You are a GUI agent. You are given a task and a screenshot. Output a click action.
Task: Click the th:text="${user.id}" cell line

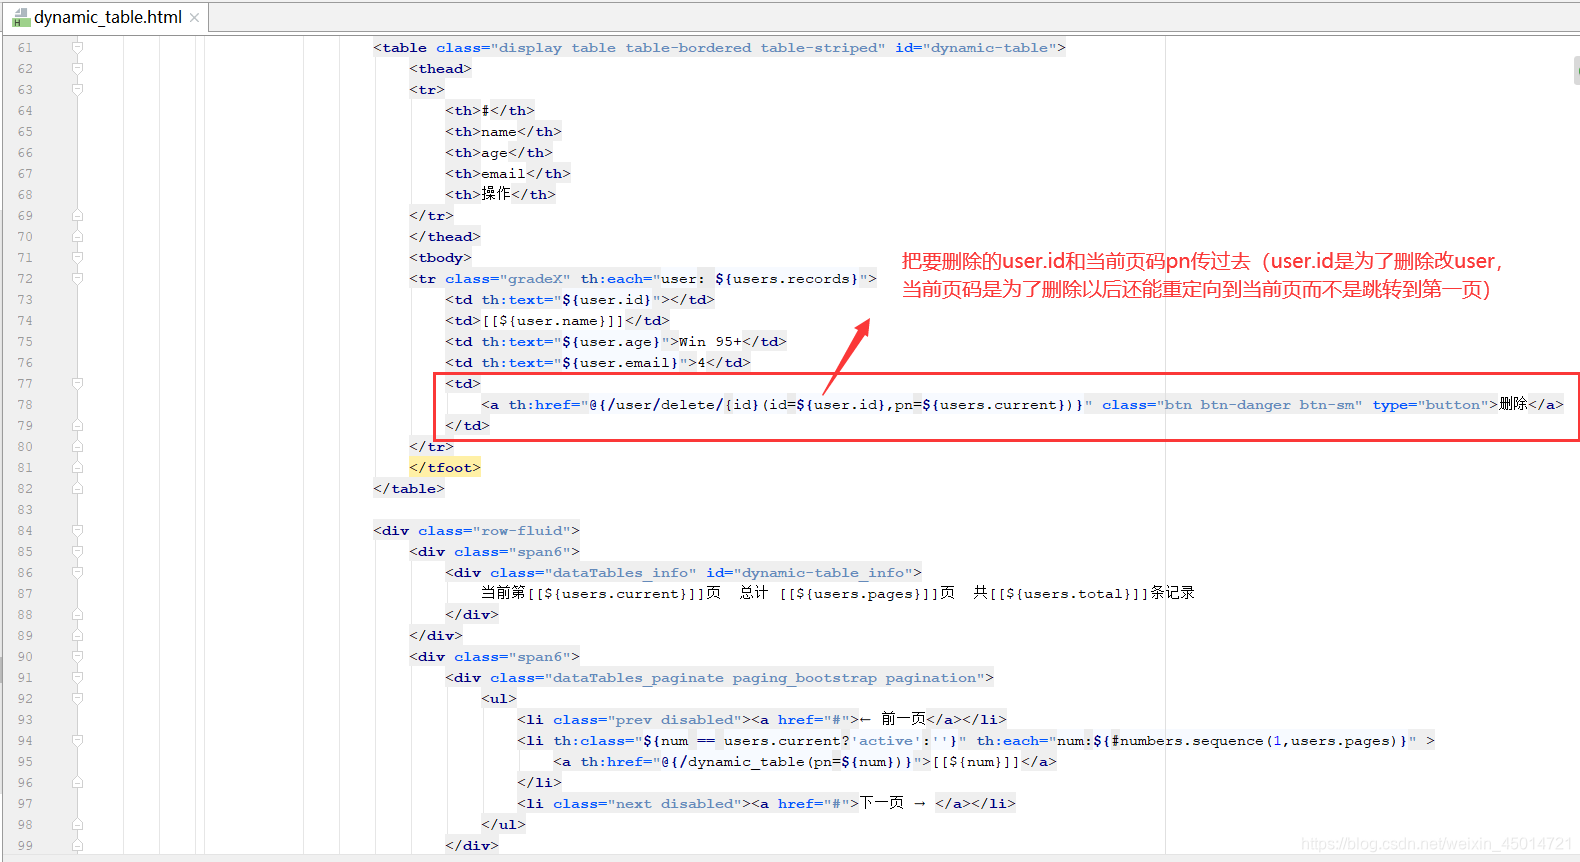(x=580, y=299)
